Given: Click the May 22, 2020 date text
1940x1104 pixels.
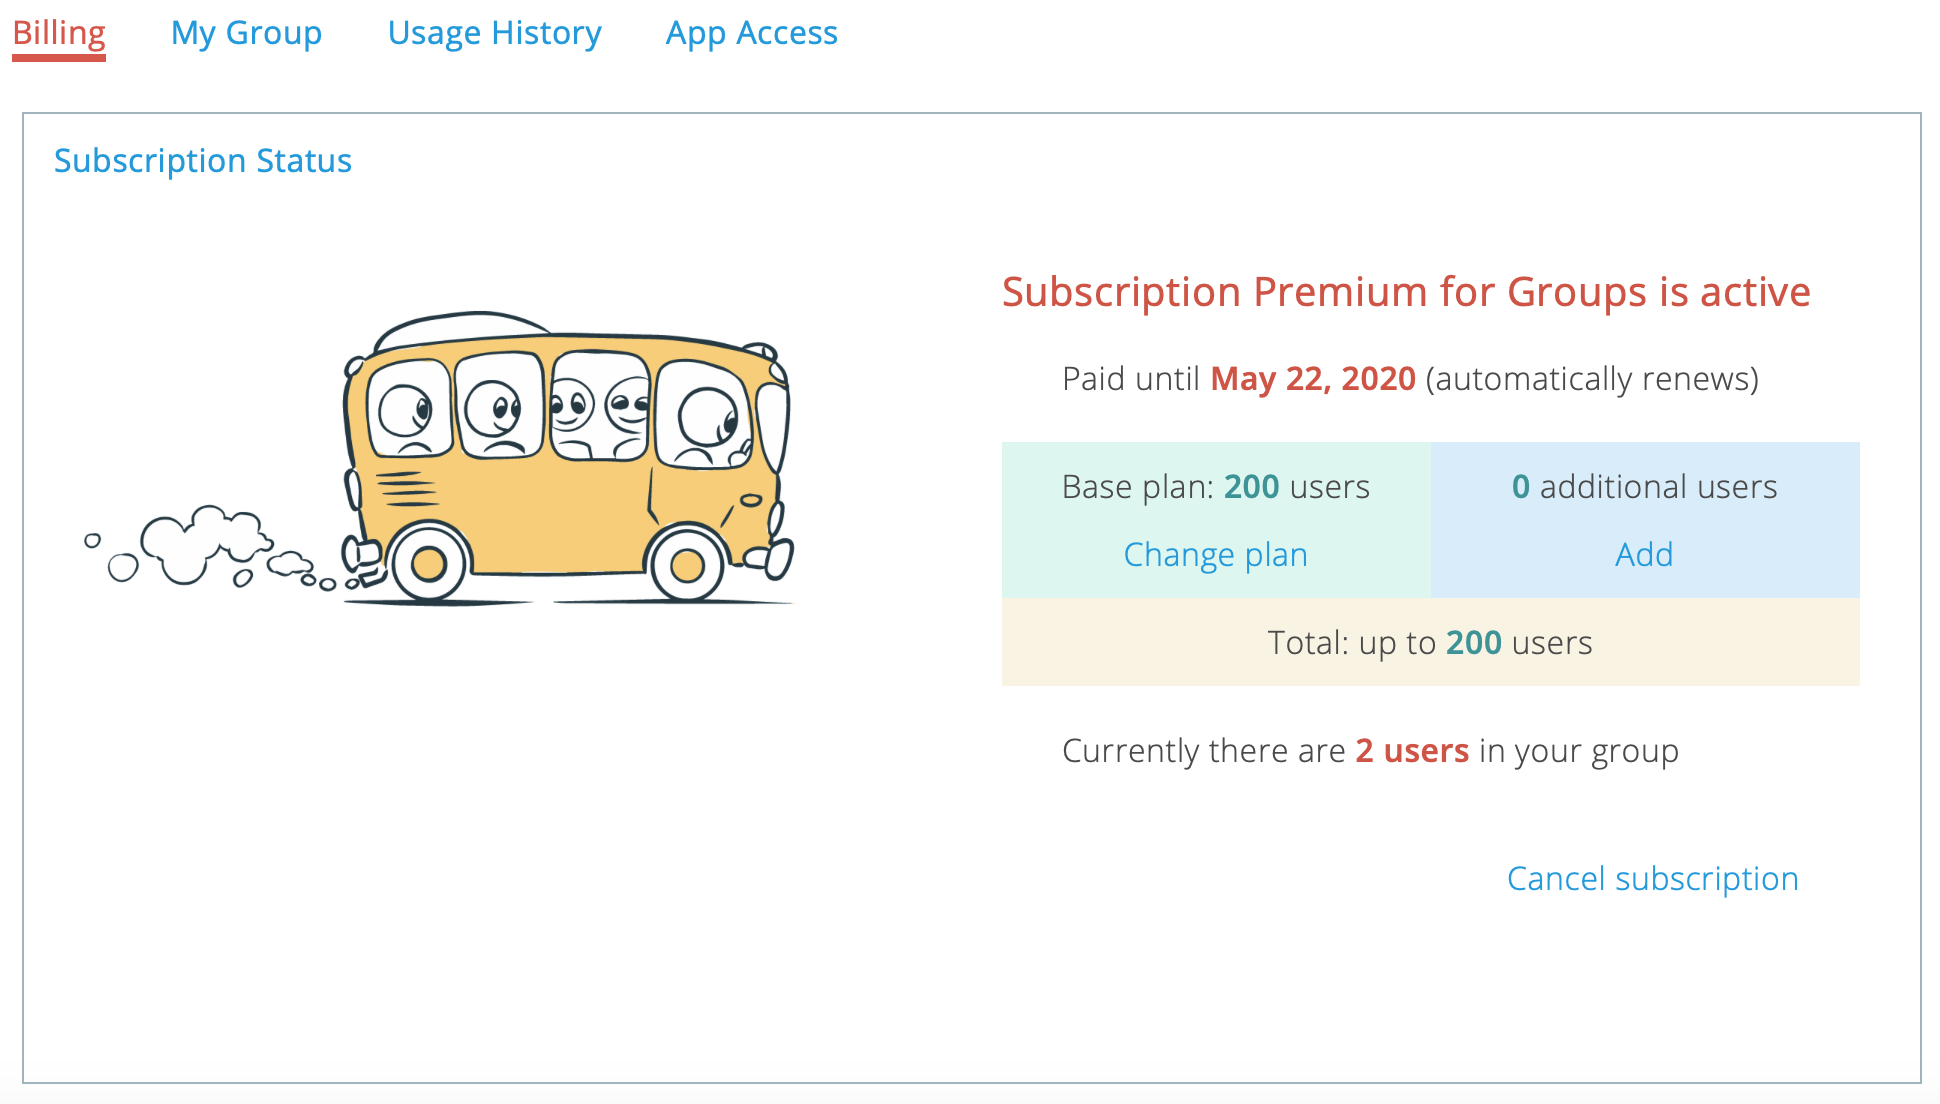Looking at the screenshot, I should (x=1313, y=379).
